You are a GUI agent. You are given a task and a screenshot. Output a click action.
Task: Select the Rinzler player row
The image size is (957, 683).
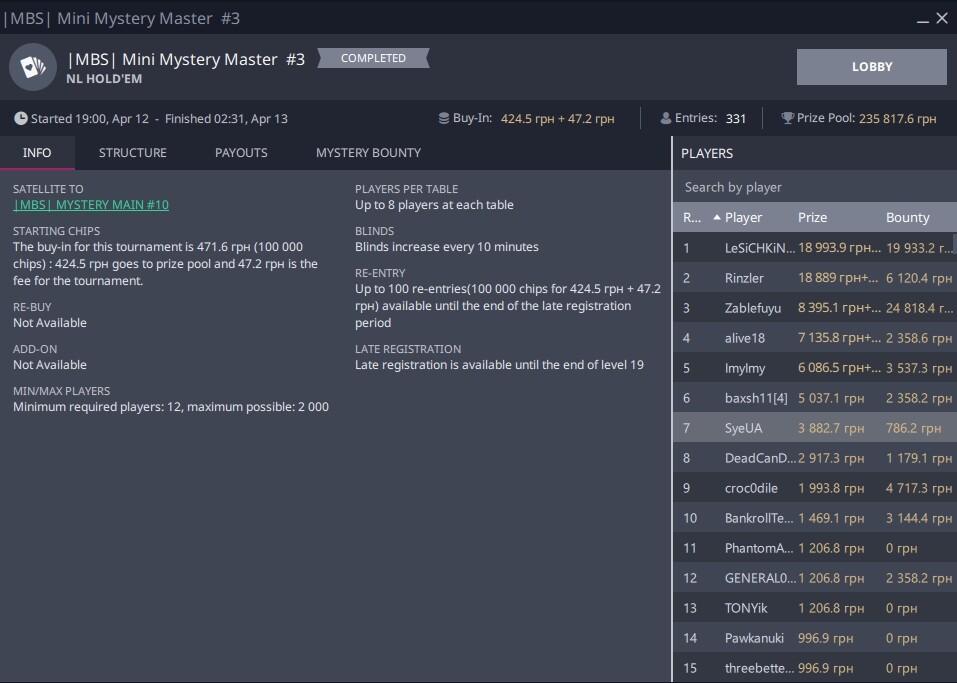(x=815, y=278)
